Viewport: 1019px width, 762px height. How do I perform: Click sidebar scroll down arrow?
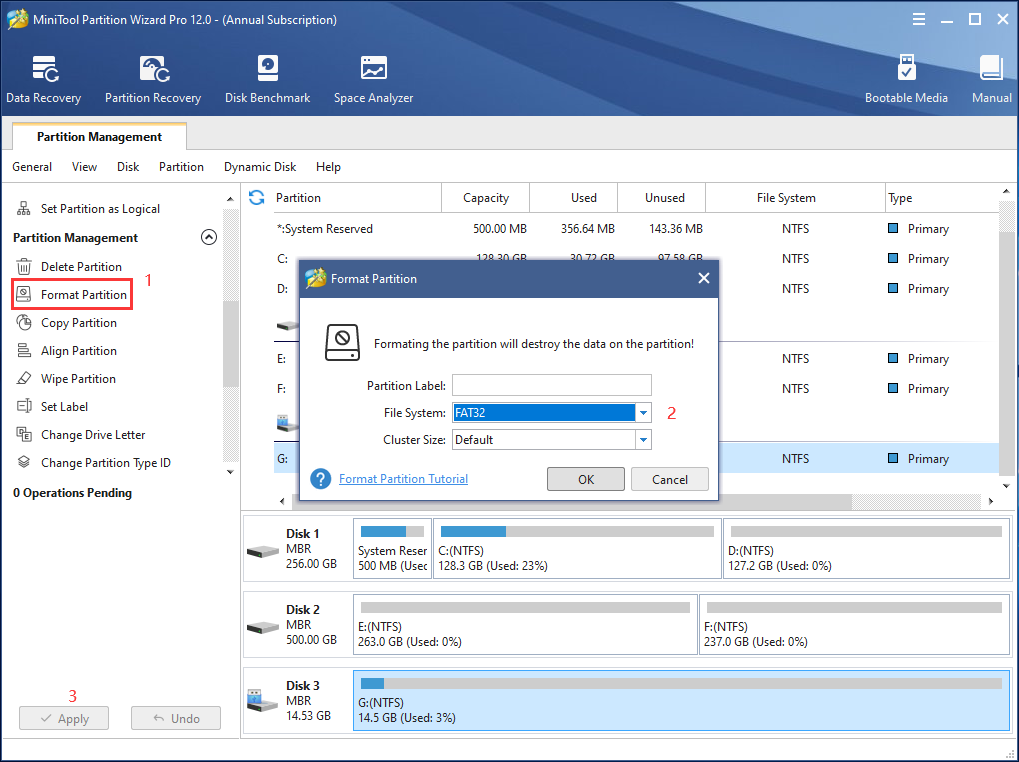click(230, 472)
